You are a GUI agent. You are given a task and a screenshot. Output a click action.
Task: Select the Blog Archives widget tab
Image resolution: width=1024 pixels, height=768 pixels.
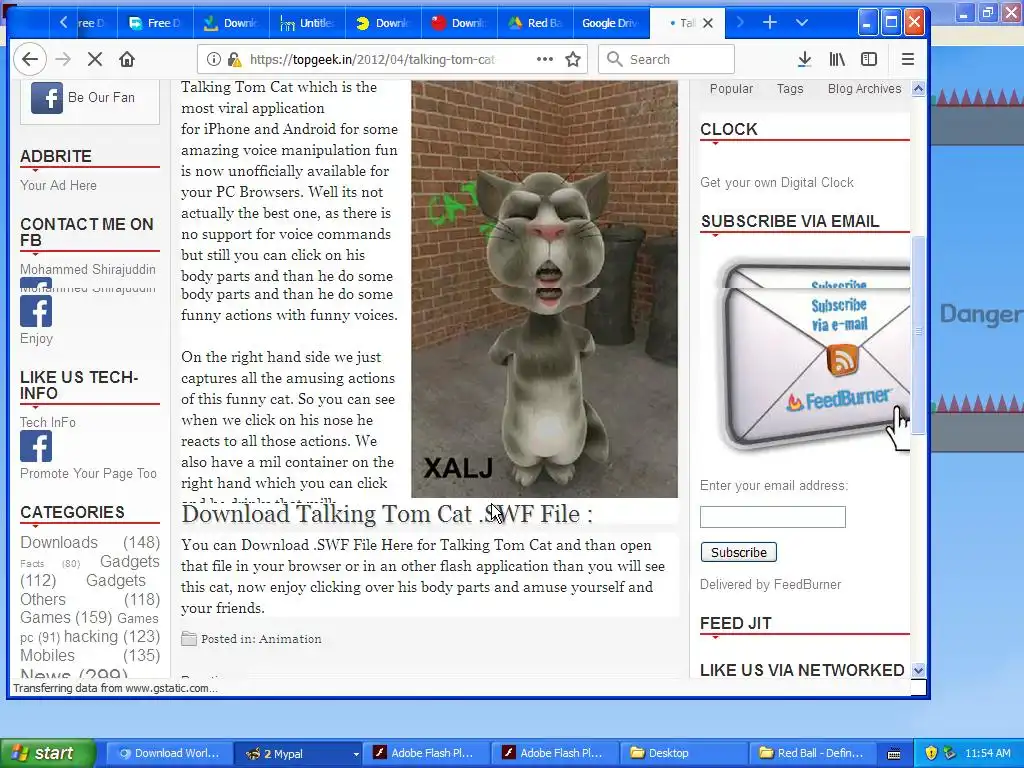pos(865,89)
